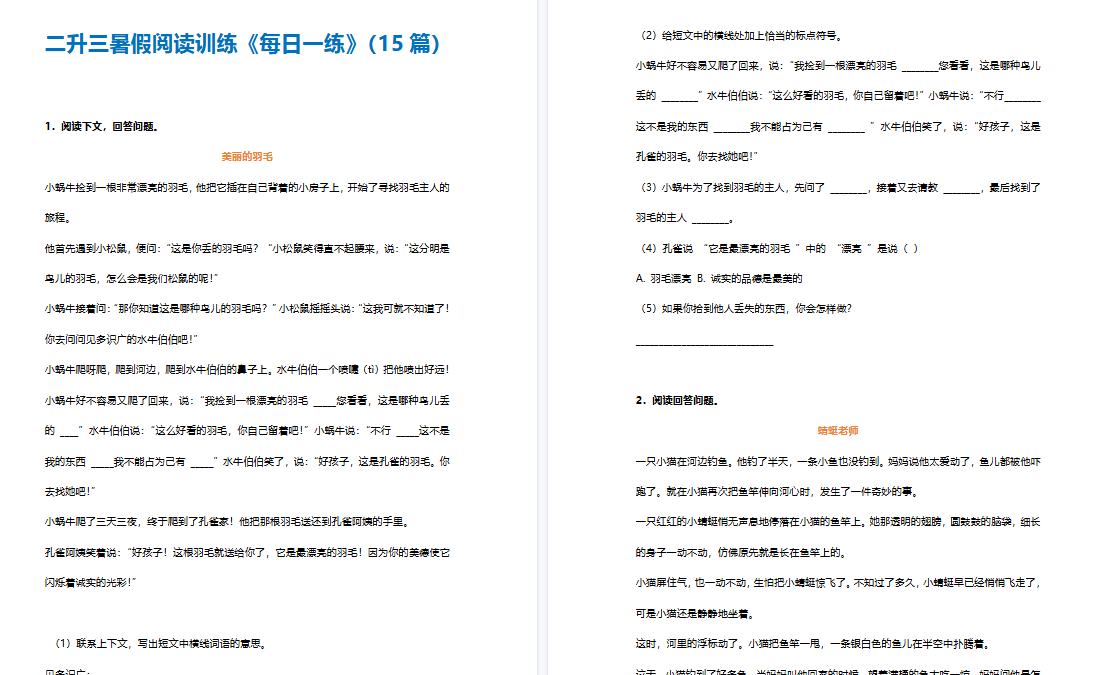
Task: Click the line starting '小猫屏住气，也一动不动'
Action: tap(838, 583)
